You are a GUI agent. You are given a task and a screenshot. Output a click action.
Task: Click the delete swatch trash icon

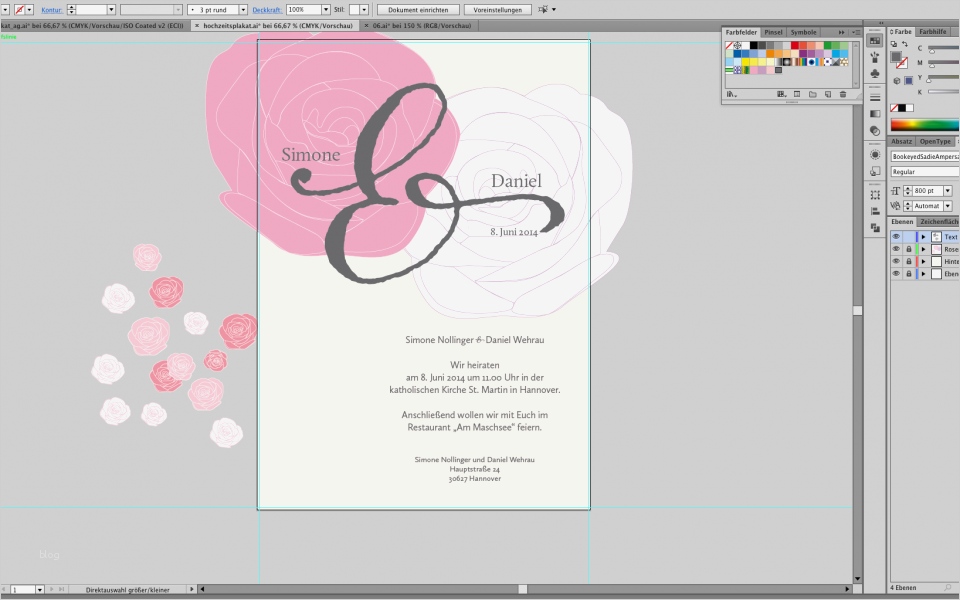843,94
